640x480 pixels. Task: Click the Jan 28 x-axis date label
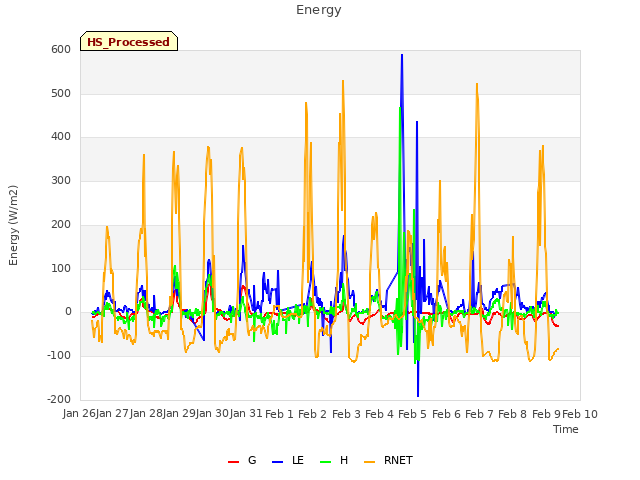[146, 414]
